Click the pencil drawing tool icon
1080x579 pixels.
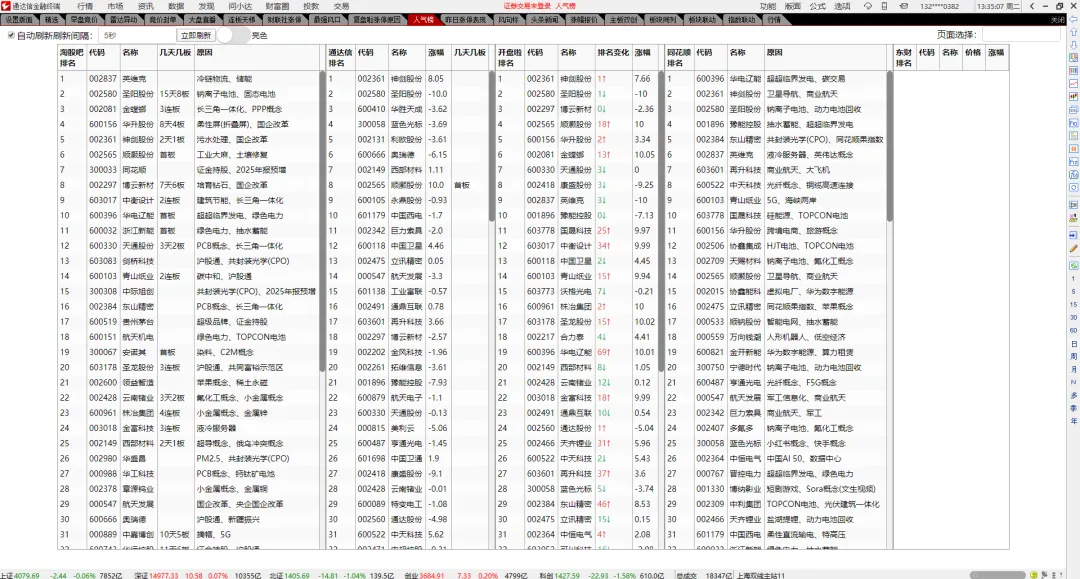tap(1073, 249)
